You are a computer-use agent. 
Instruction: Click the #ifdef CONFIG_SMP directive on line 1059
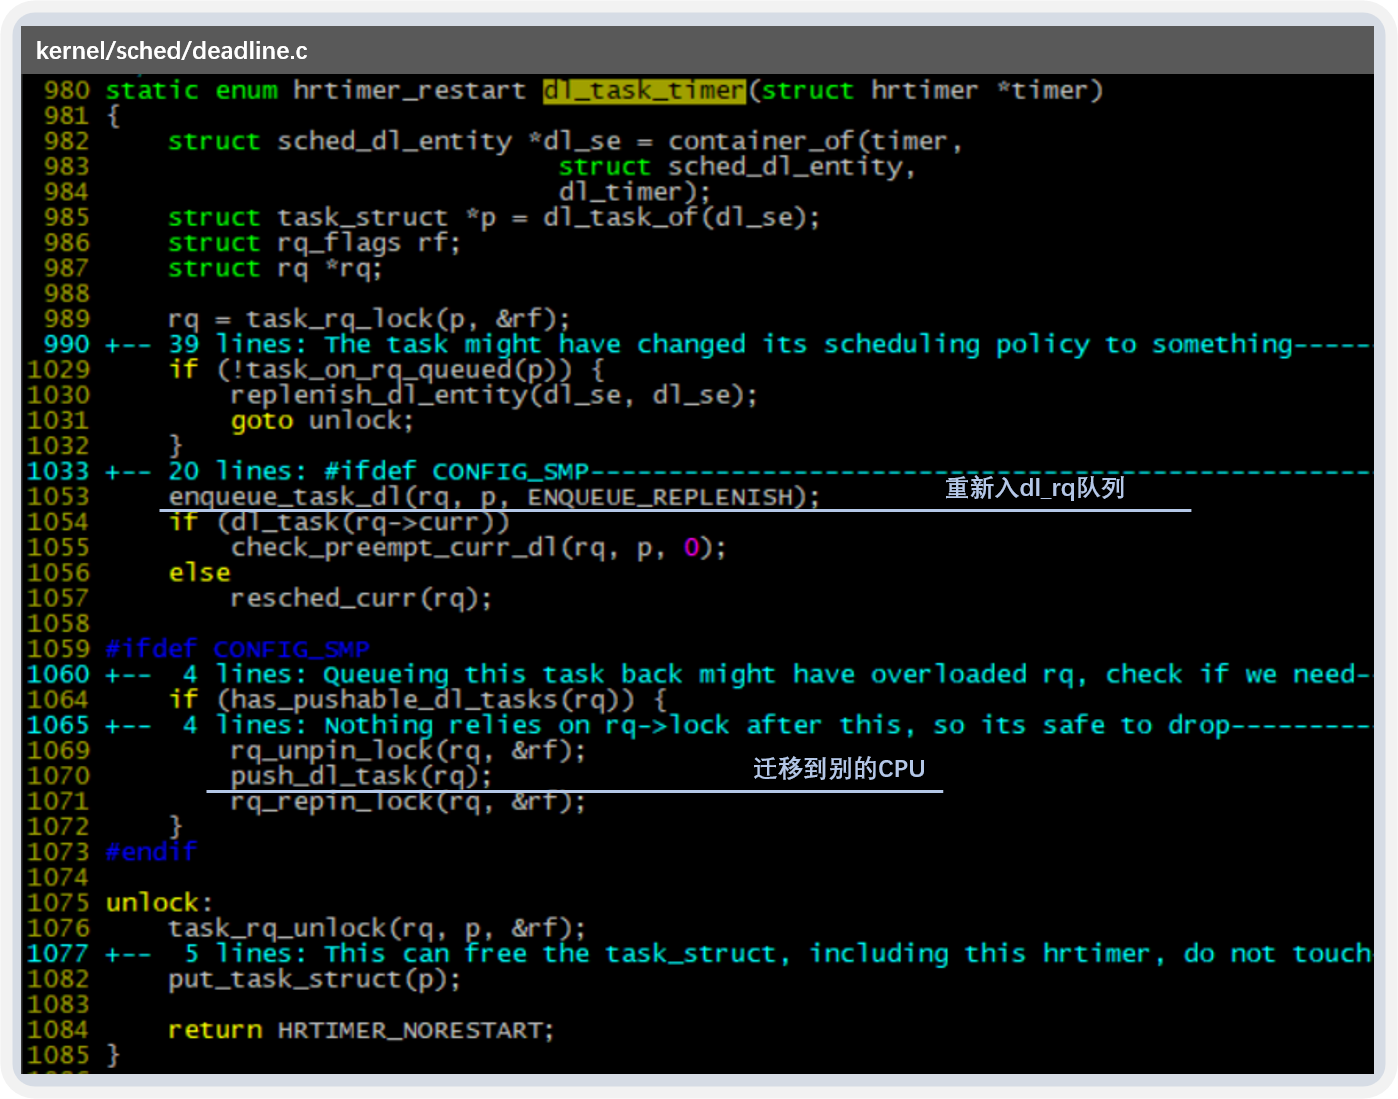coord(237,648)
